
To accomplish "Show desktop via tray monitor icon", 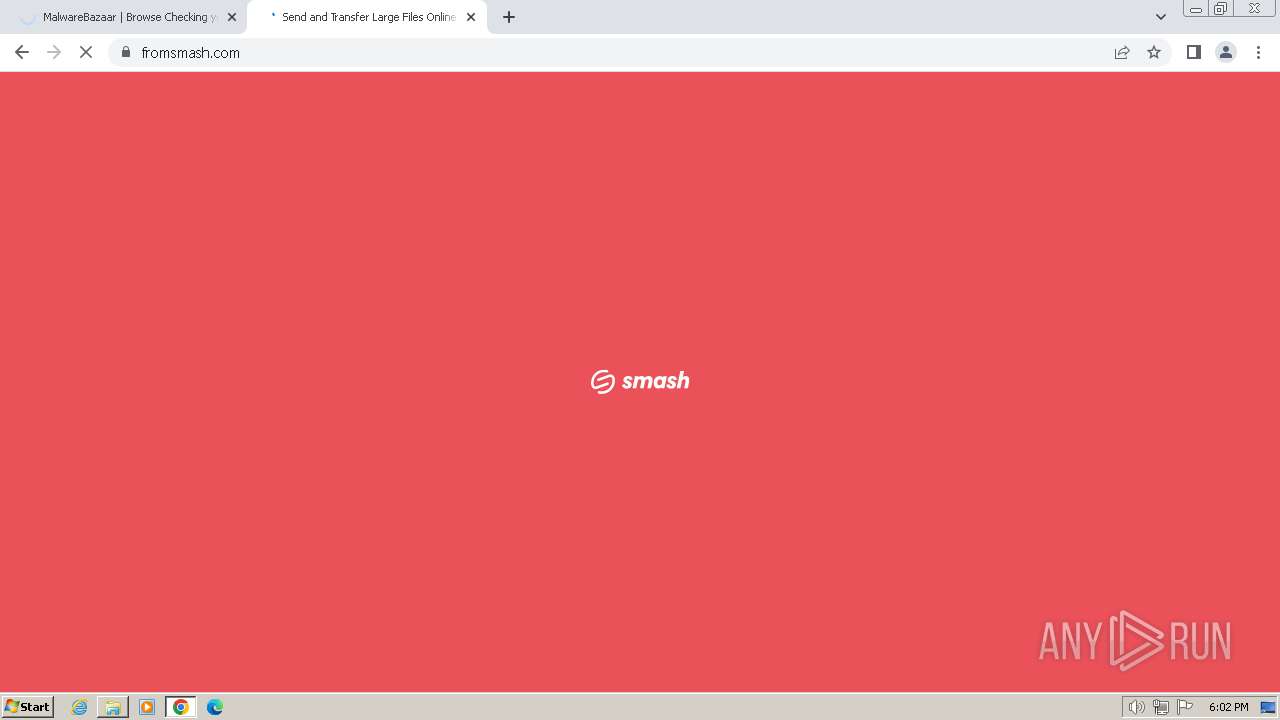I will point(1268,707).
